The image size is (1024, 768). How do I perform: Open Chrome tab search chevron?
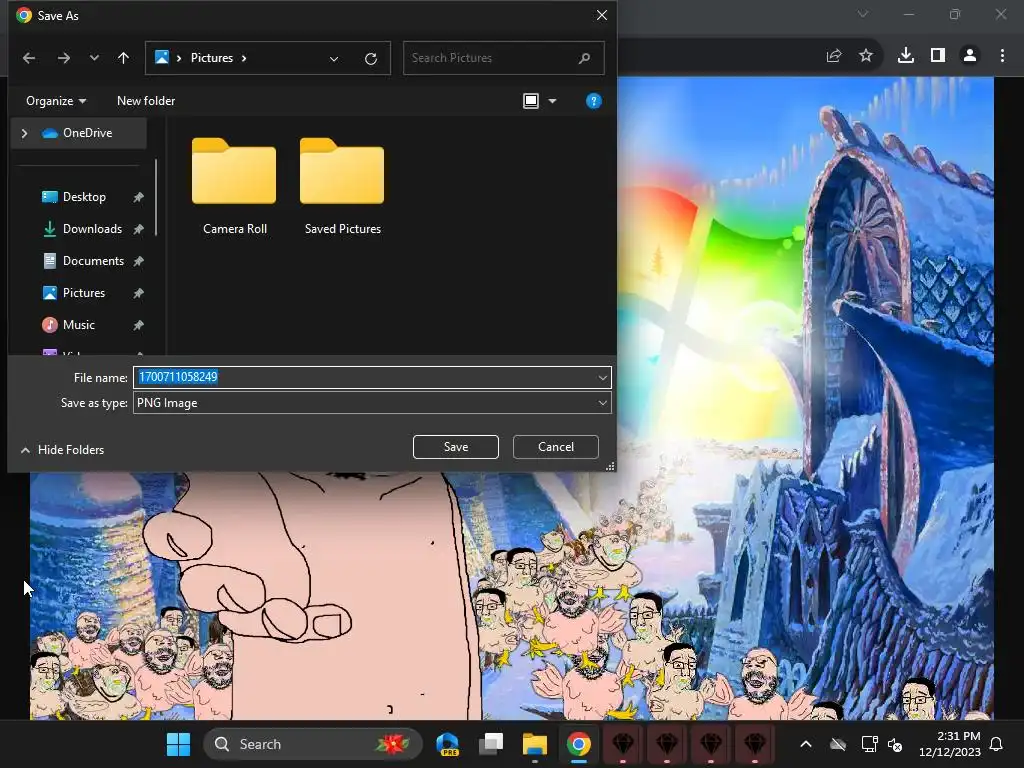[x=863, y=14]
